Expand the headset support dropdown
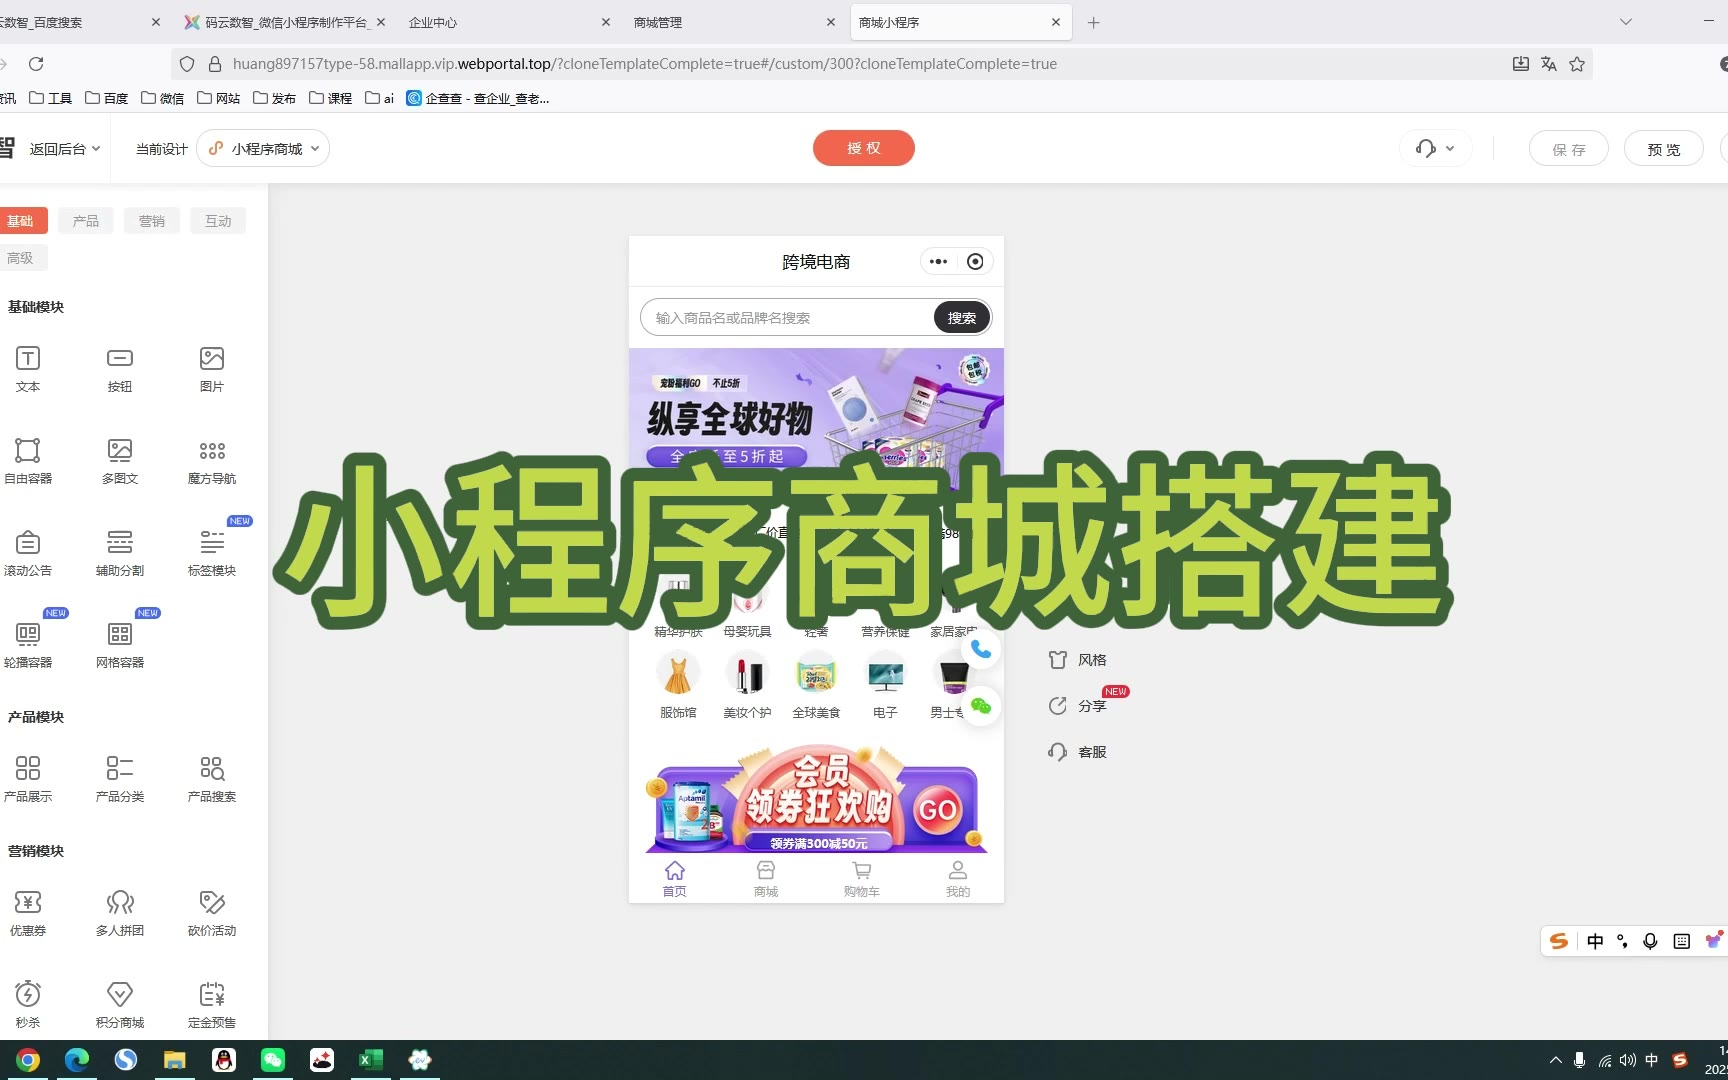This screenshot has width=1728, height=1080. [1435, 149]
